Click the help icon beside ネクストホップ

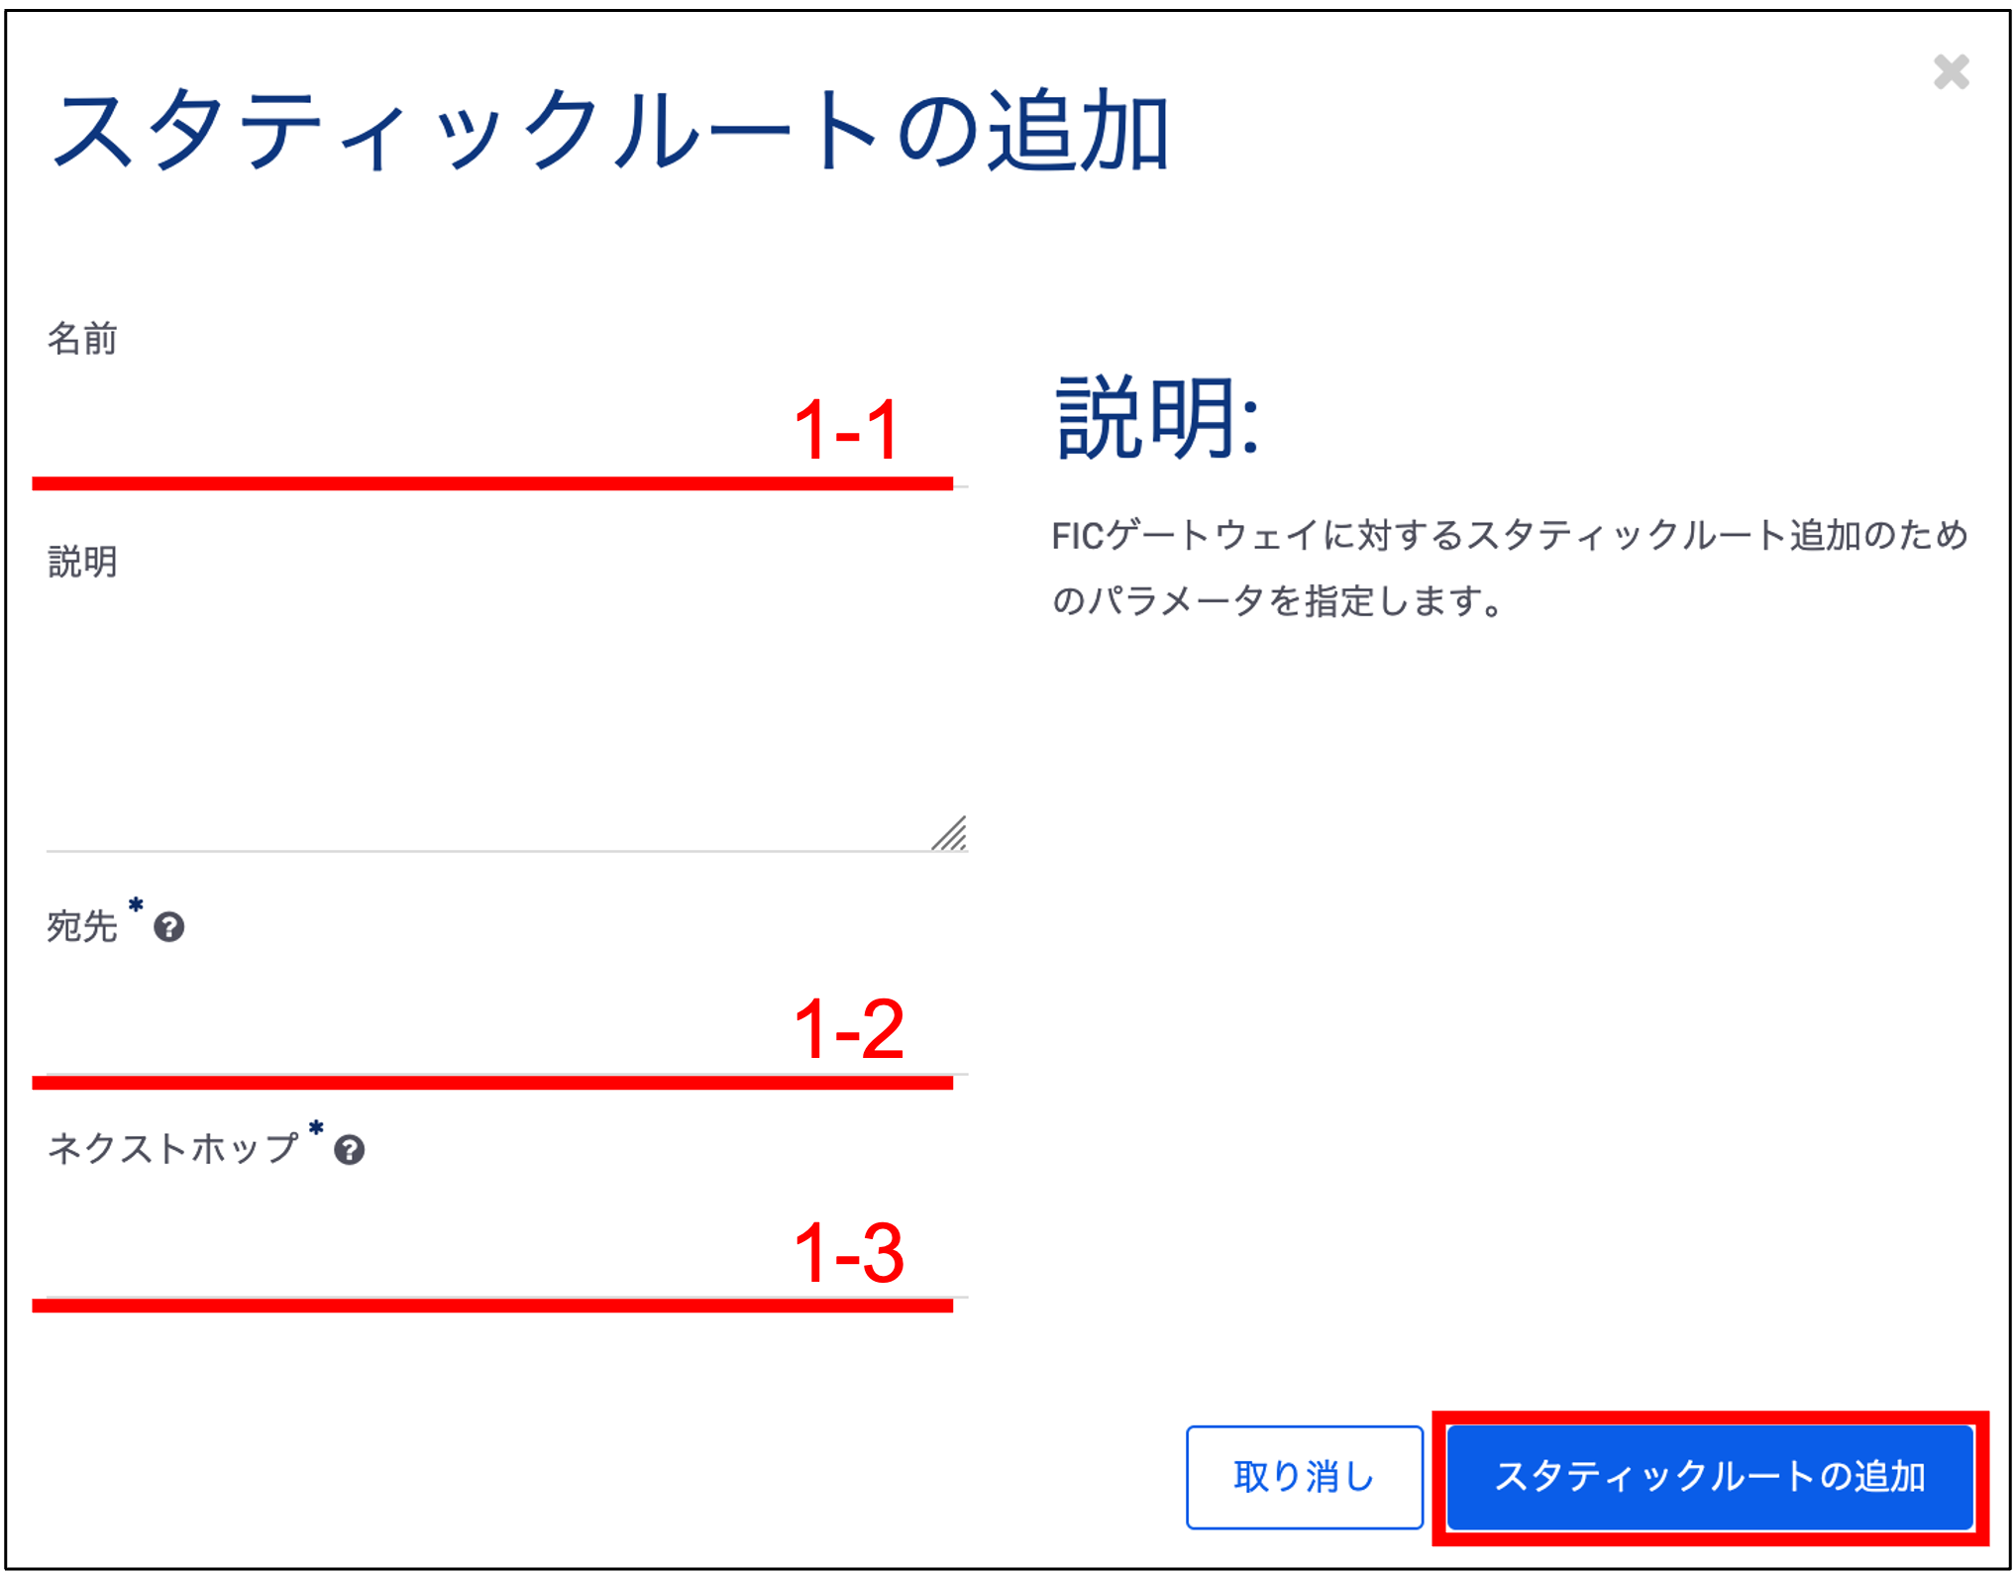[x=349, y=1150]
